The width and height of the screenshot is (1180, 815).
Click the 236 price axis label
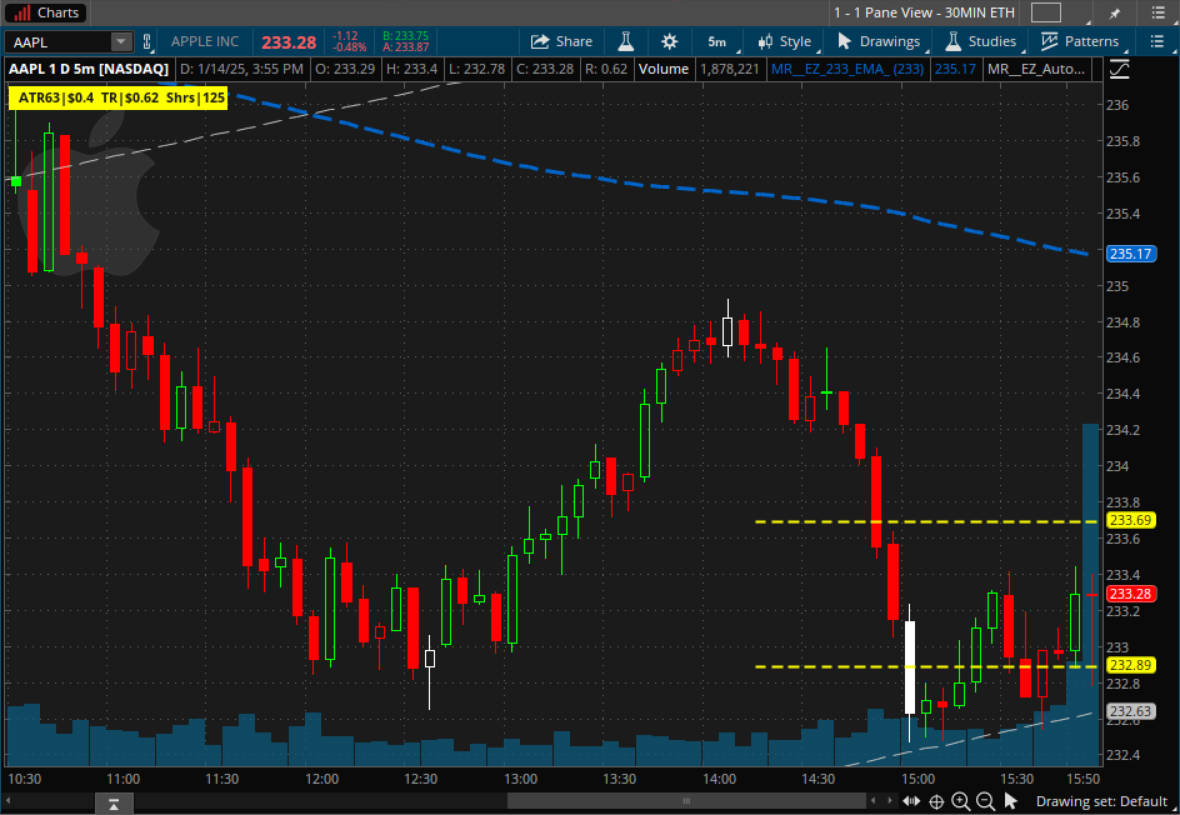[1117, 105]
